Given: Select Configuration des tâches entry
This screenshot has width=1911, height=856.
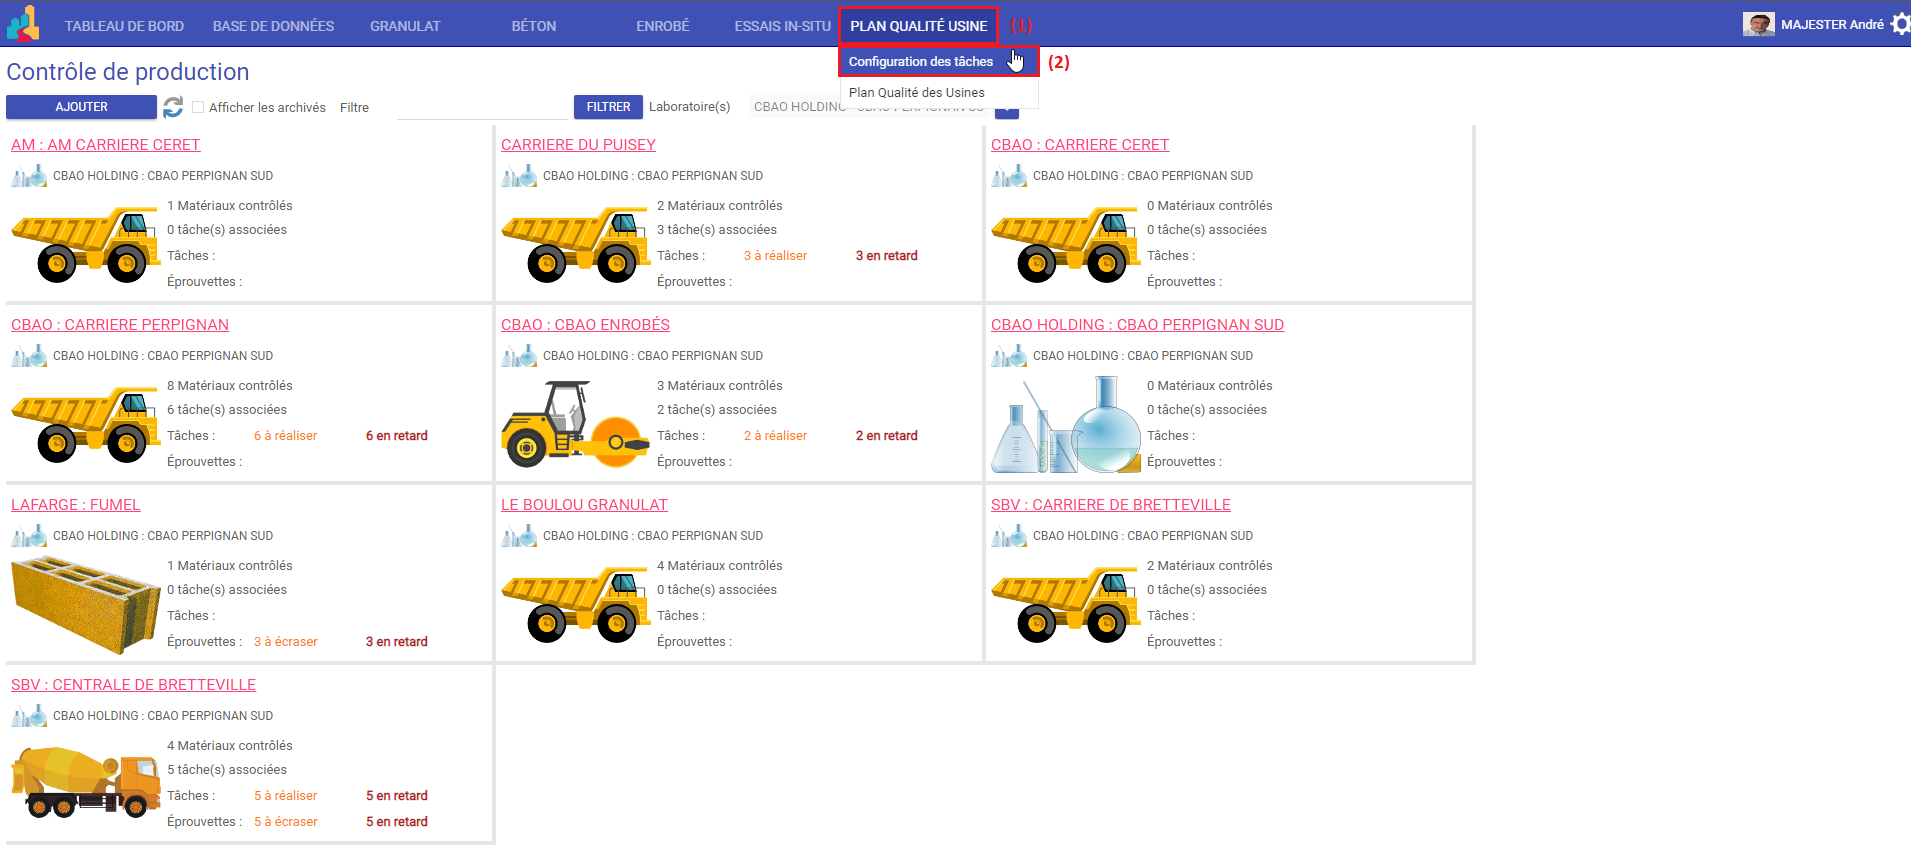Looking at the screenshot, I should [938, 61].
